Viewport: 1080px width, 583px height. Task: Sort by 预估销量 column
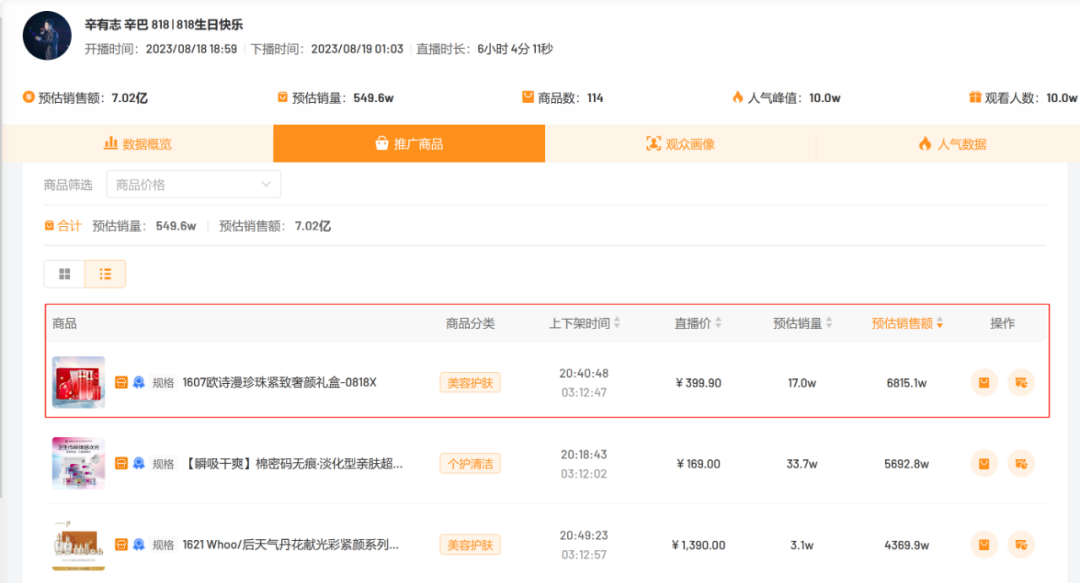[803, 323]
